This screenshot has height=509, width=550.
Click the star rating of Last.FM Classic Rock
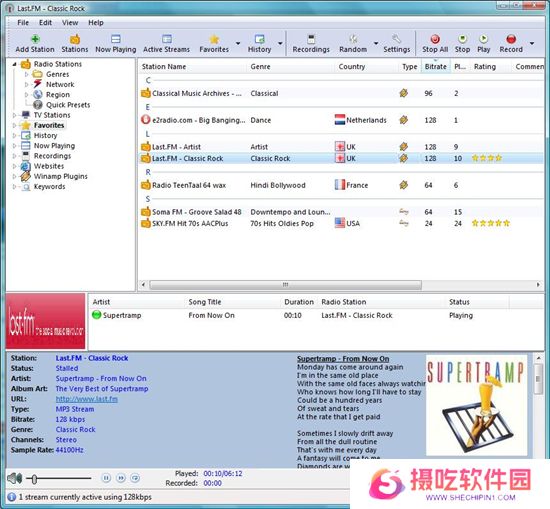pos(487,158)
